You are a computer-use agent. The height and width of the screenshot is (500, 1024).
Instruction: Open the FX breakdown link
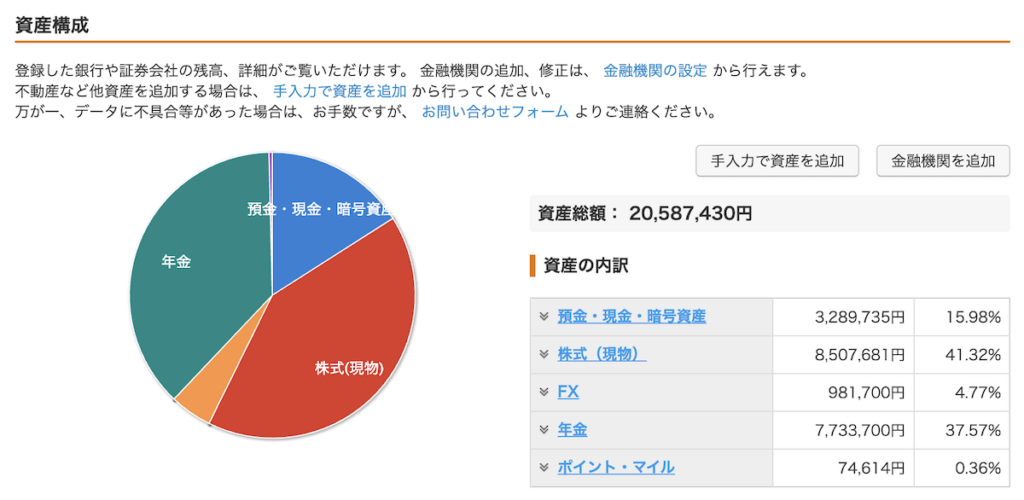tap(568, 392)
